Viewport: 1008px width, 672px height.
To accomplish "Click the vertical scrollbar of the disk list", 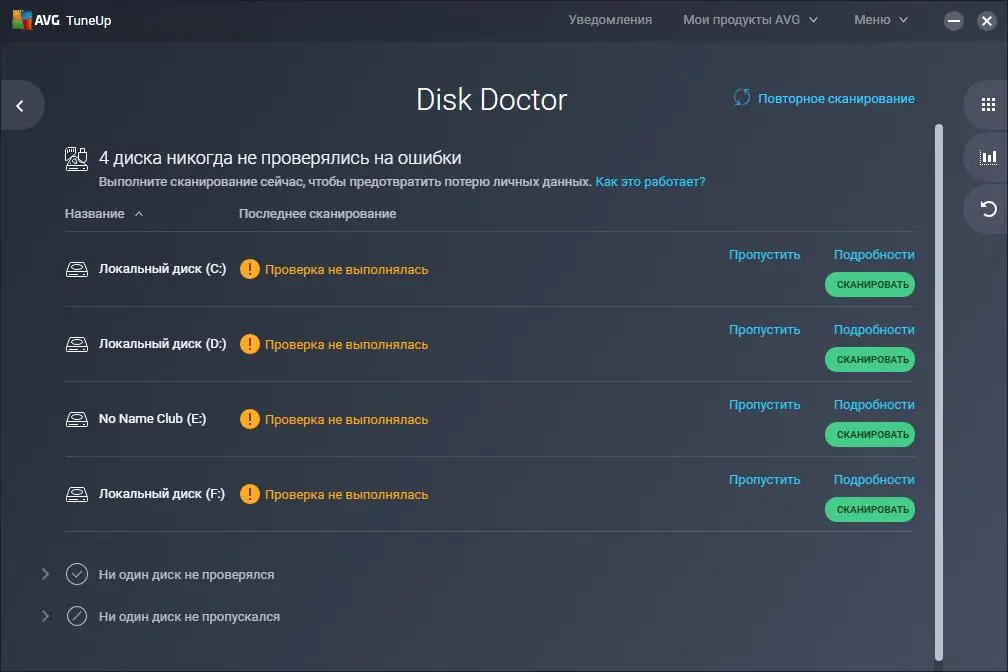I will point(939,392).
